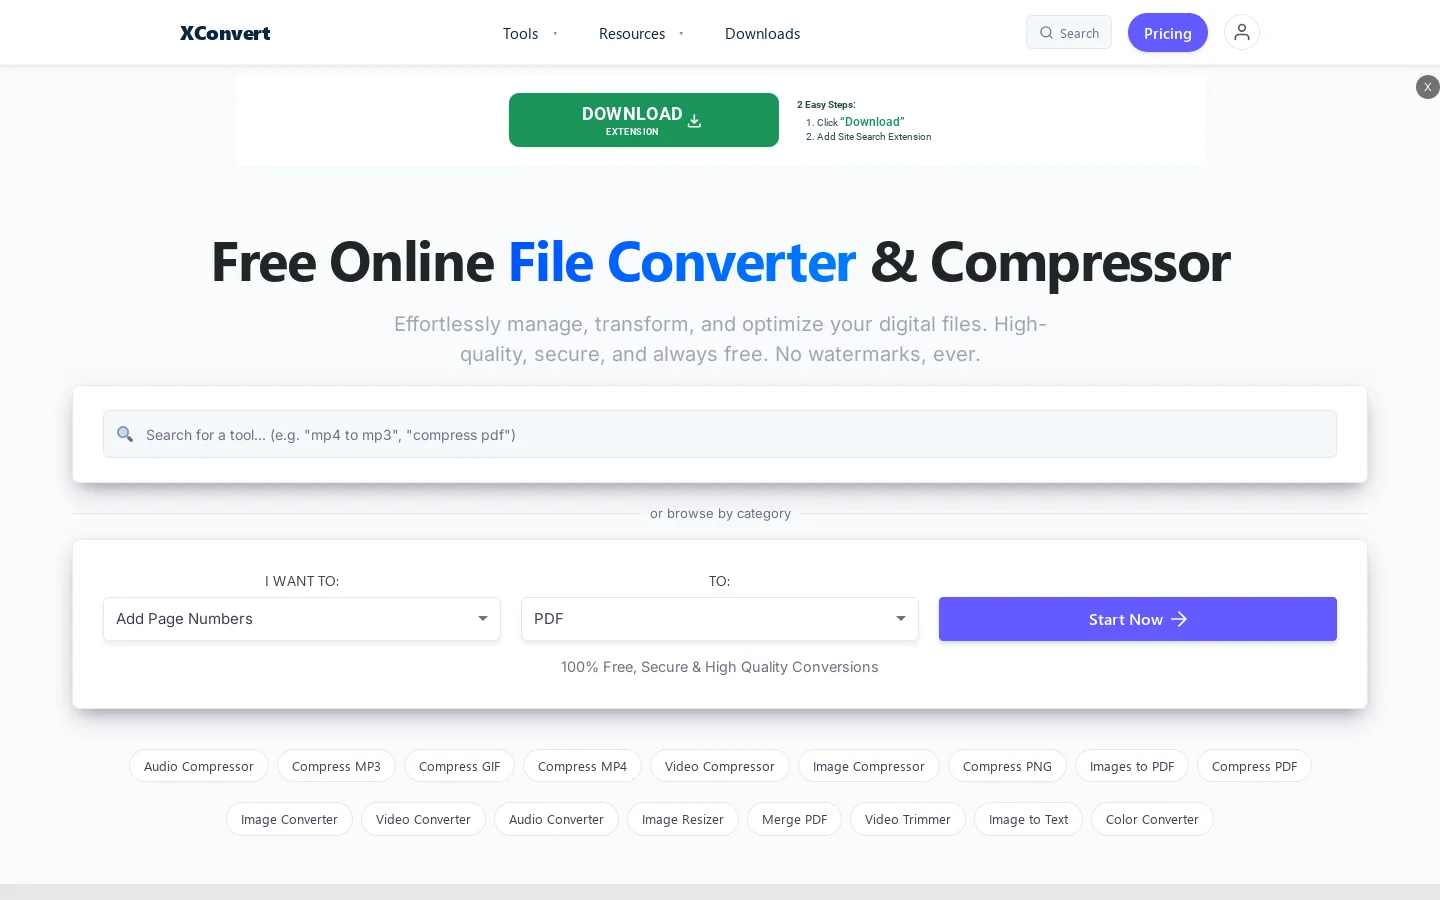1440x900 pixels.
Task: Close the ad banner with X
Action: point(1428,87)
